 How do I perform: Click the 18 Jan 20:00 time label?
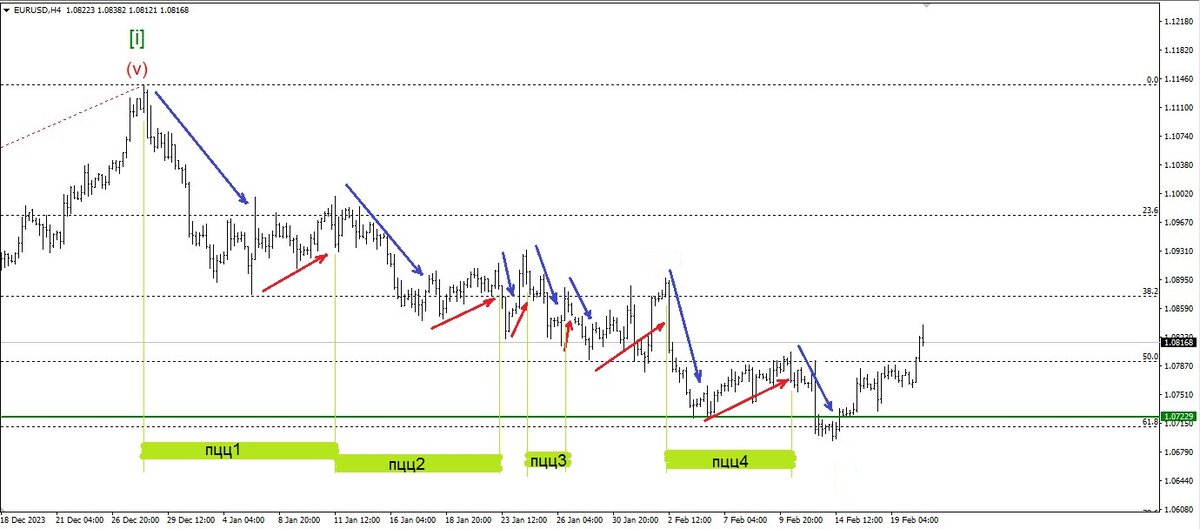pyautogui.click(x=470, y=520)
